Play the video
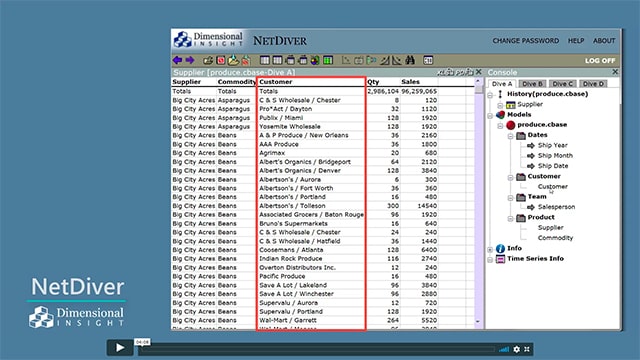The image size is (640, 360). coord(120,347)
